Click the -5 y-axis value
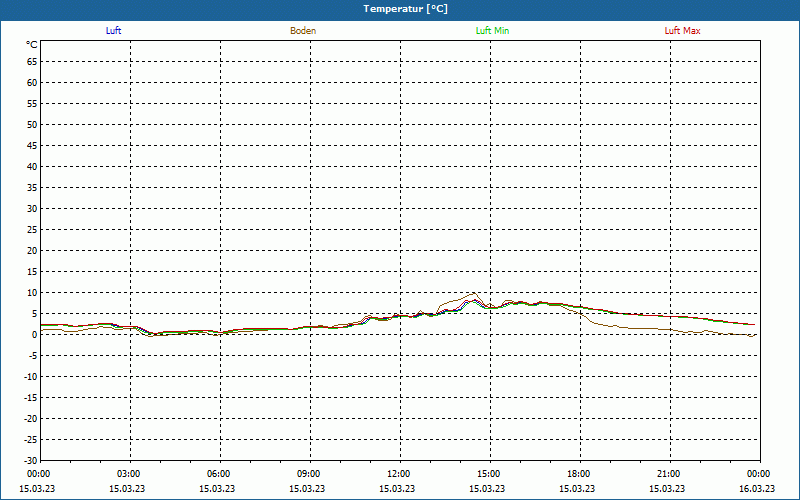The image size is (800, 500). pos(33,356)
